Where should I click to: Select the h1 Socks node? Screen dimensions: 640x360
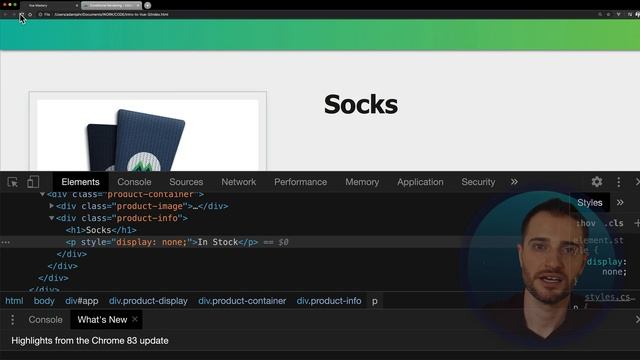101,230
